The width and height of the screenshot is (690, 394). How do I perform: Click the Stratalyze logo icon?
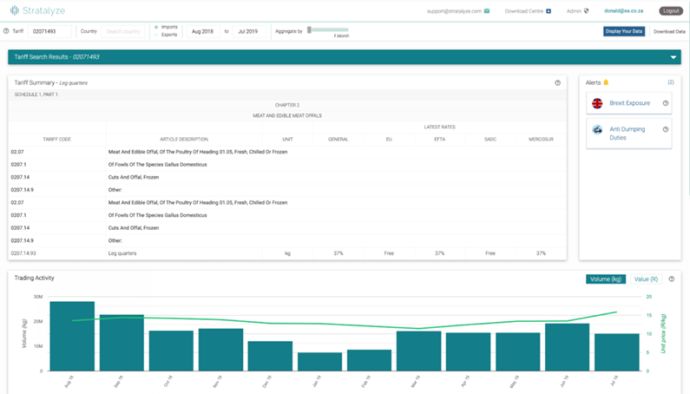point(15,10)
